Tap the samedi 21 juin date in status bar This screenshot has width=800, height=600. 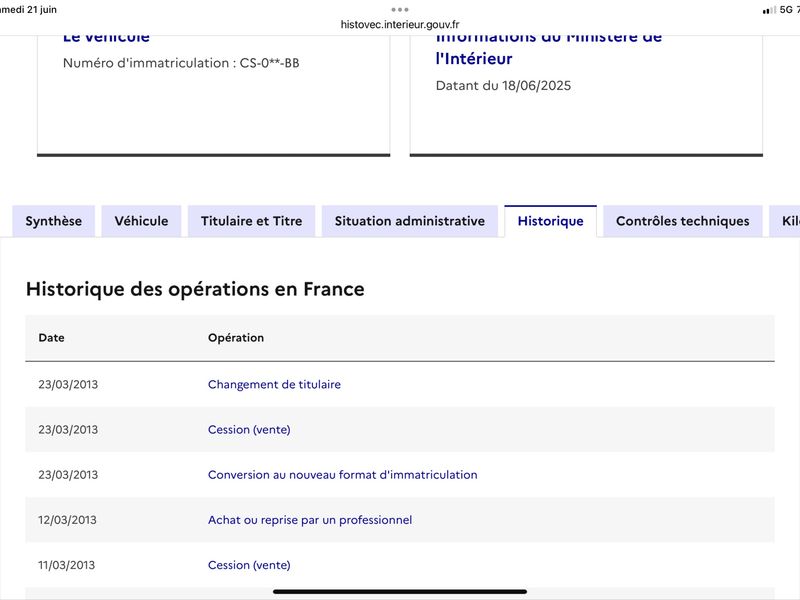tap(28, 10)
